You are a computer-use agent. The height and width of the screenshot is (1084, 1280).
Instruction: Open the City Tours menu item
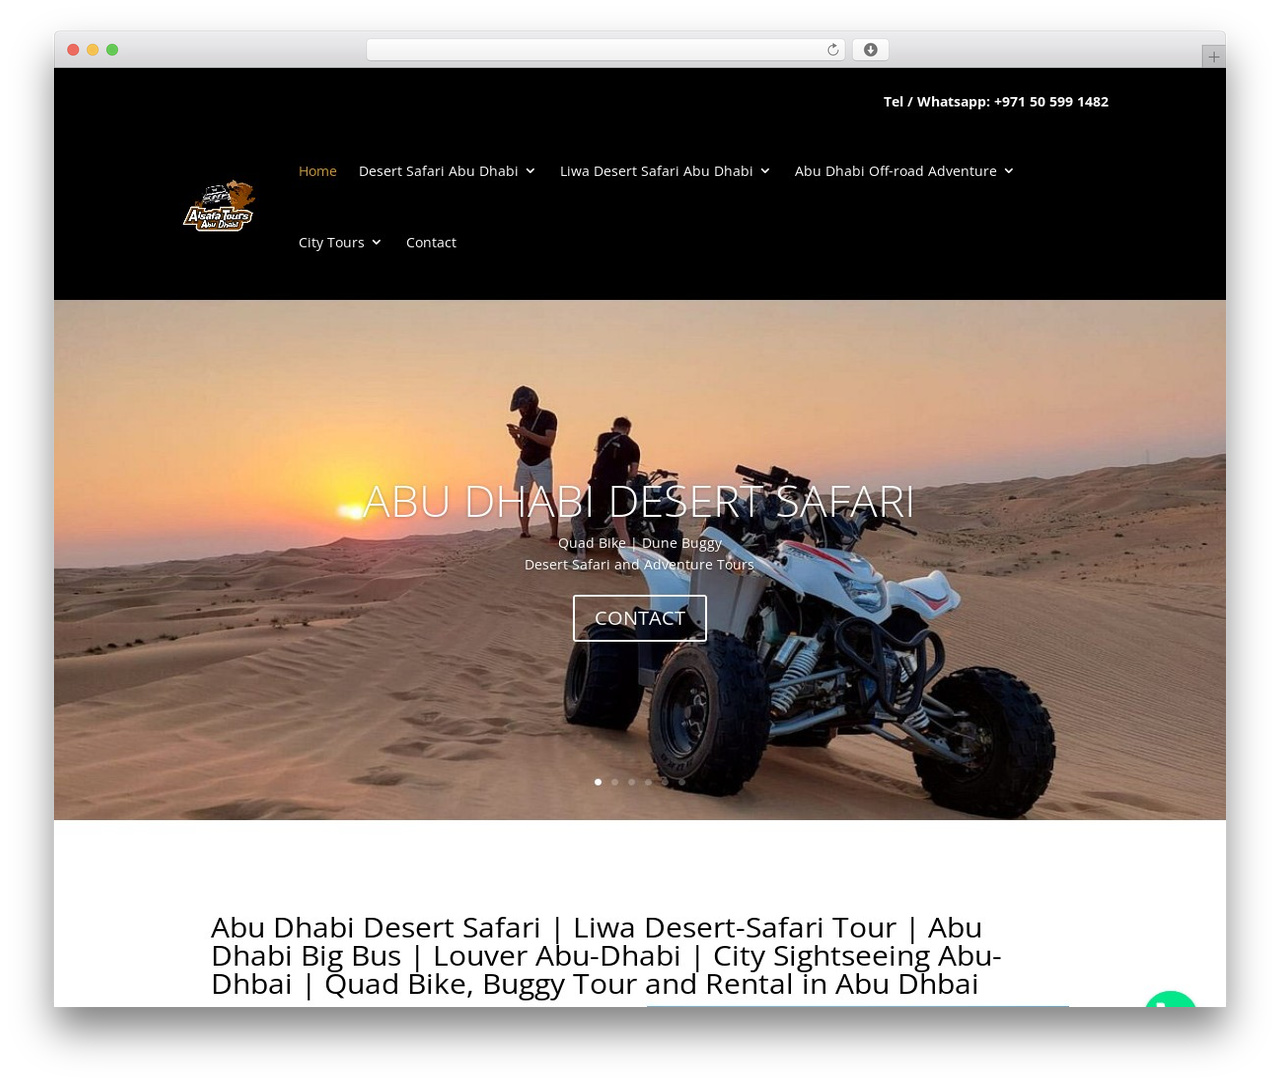point(331,243)
